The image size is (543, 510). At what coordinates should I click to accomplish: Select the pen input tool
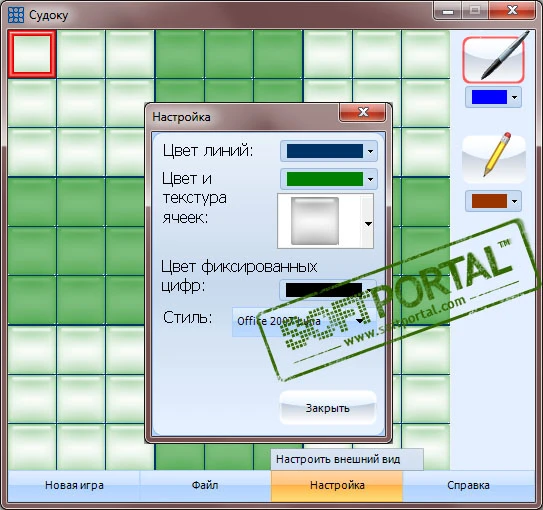493,60
